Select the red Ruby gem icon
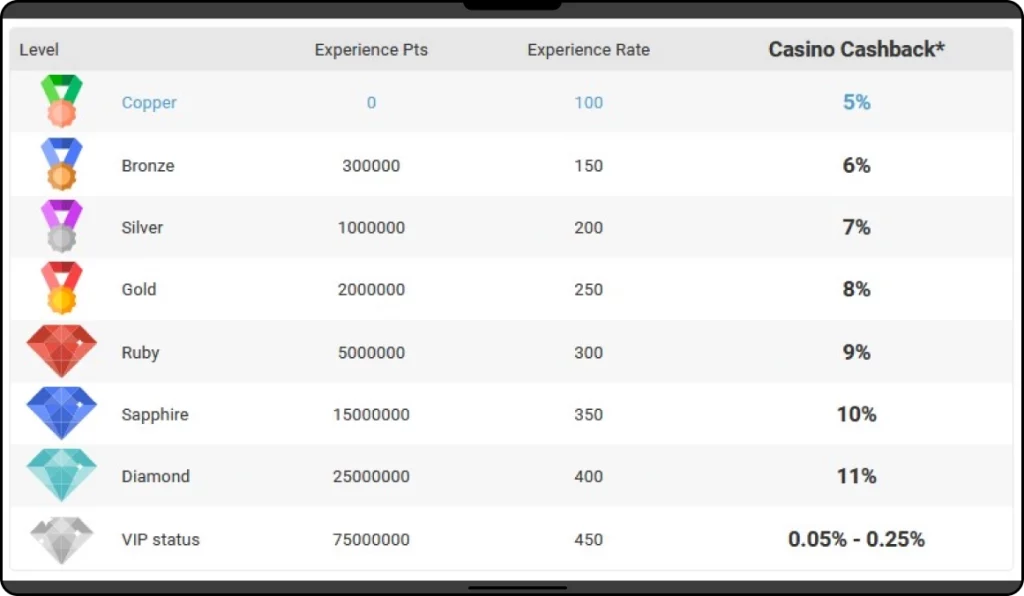Viewport: 1024px width, 596px height. pos(61,351)
